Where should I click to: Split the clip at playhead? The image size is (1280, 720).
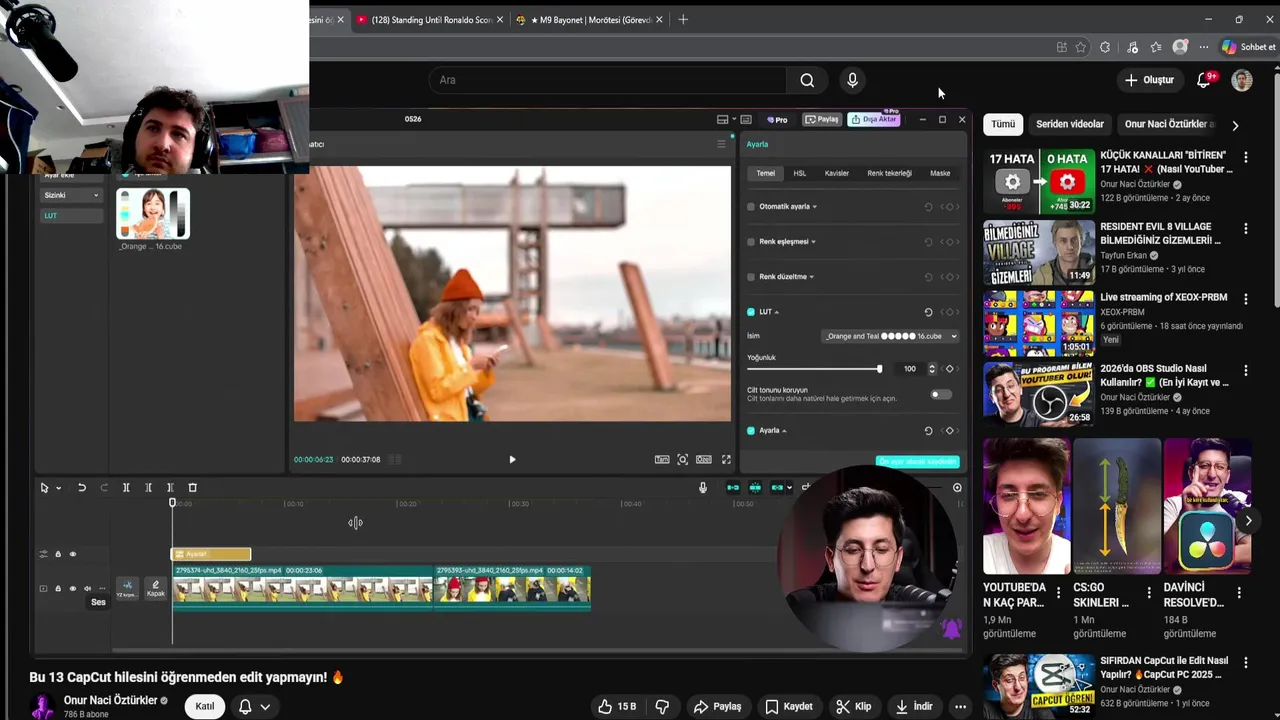(x=126, y=488)
